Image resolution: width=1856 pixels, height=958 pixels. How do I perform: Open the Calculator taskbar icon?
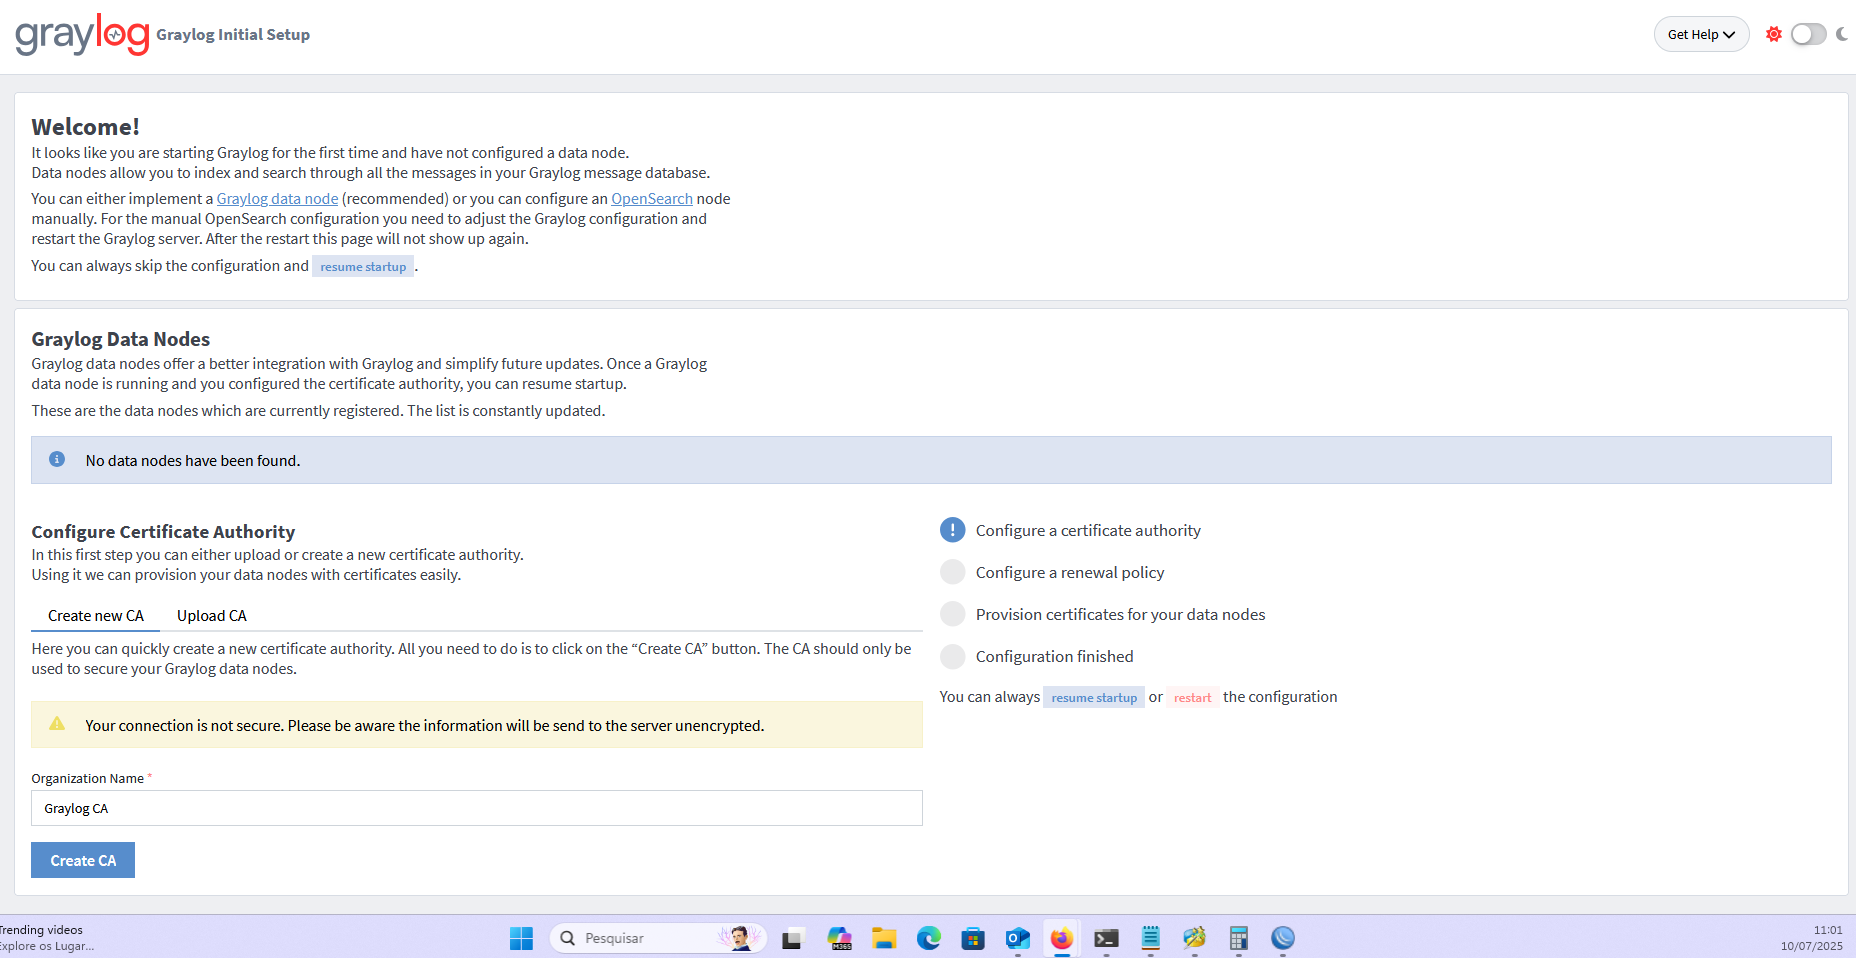[1239, 938]
